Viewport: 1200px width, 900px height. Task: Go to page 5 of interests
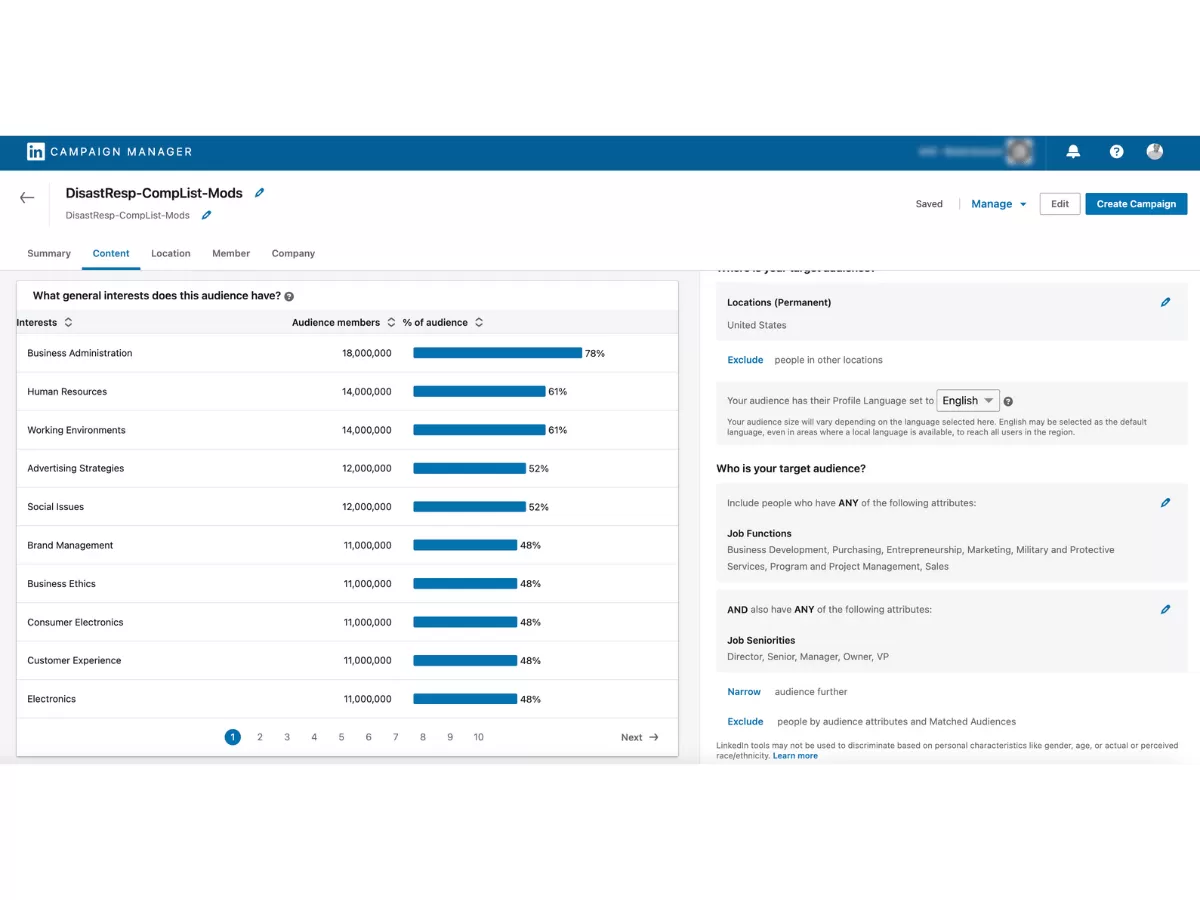[341, 737]
